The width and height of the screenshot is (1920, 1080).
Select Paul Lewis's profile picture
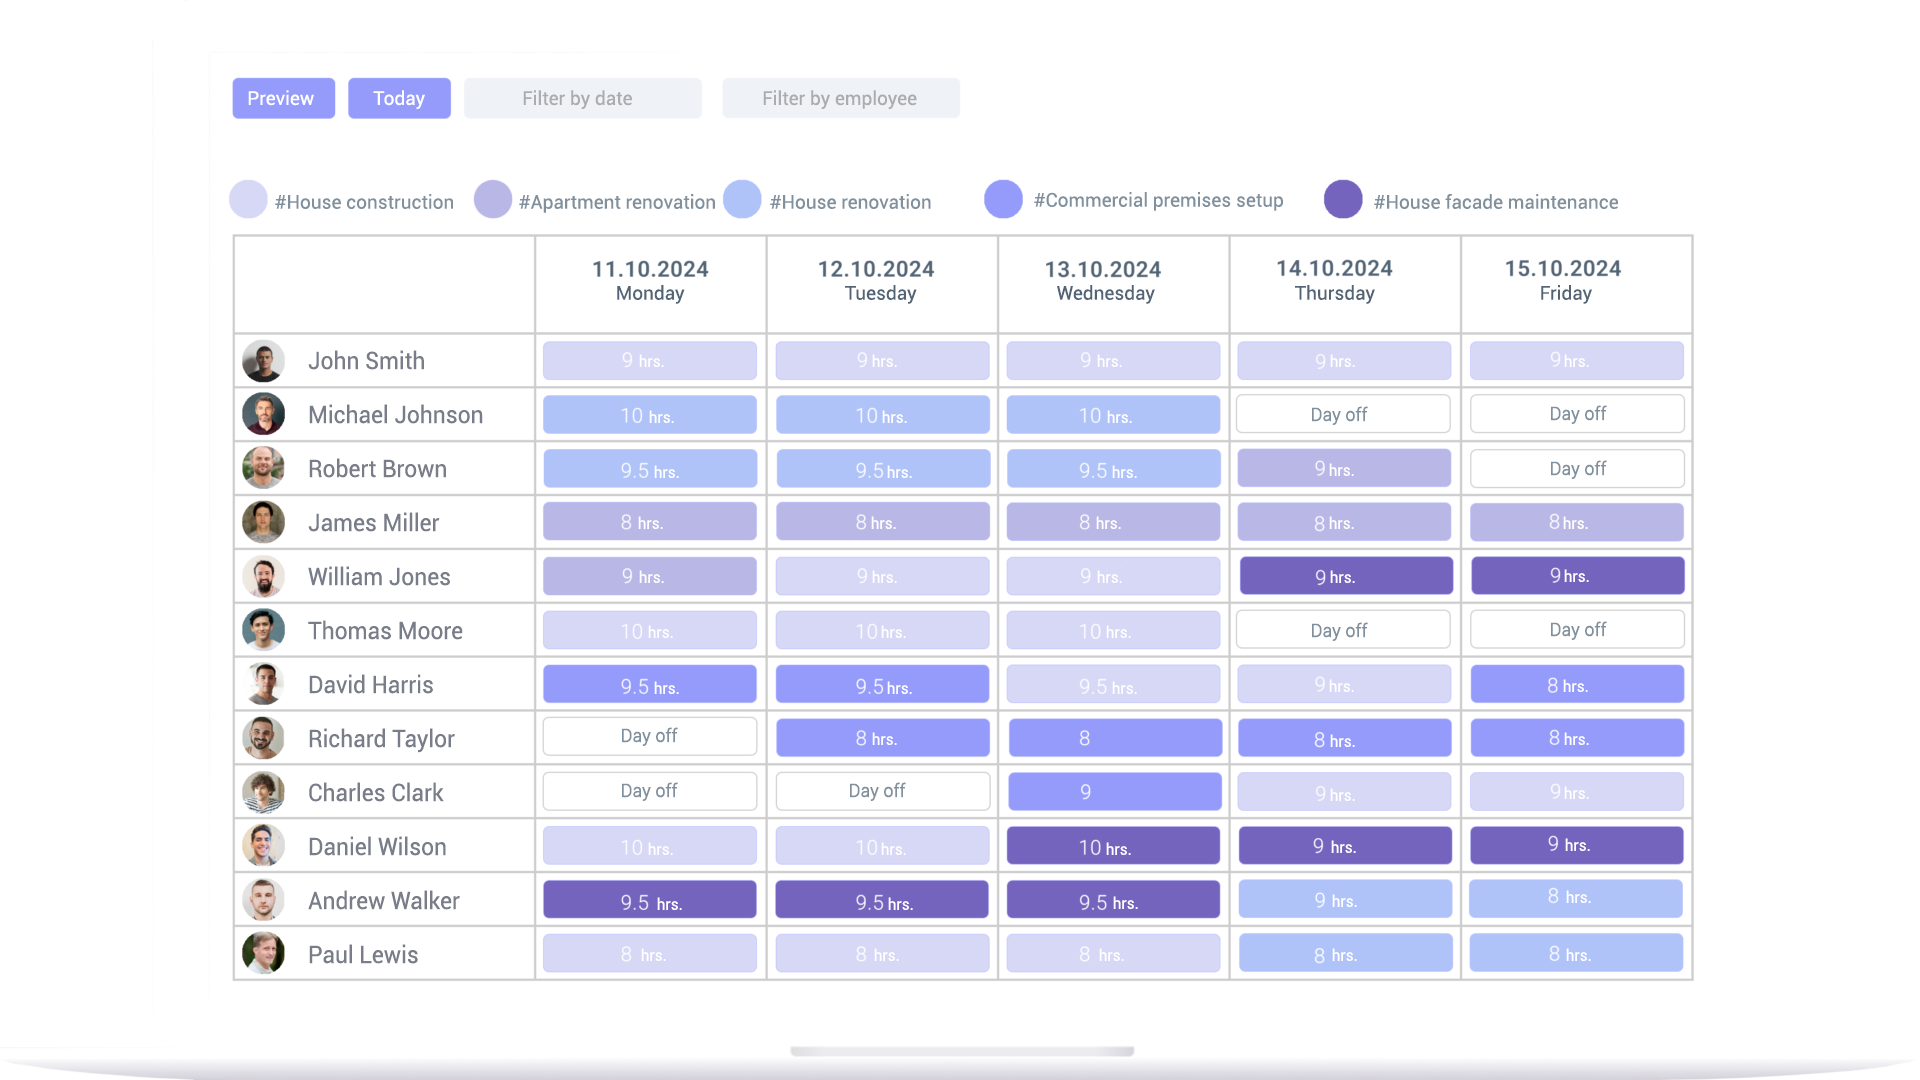pyautogui.click(x=263, y=954)
